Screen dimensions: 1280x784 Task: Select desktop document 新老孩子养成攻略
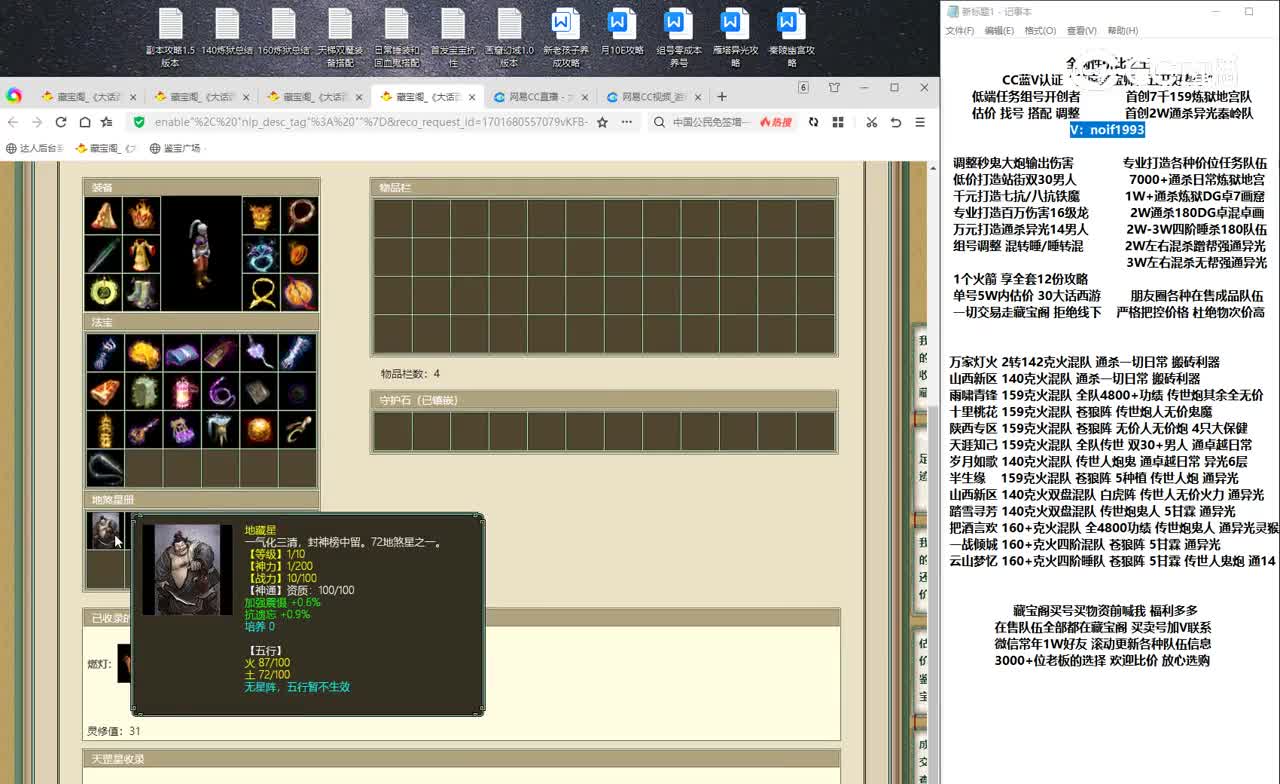point(566,39)
